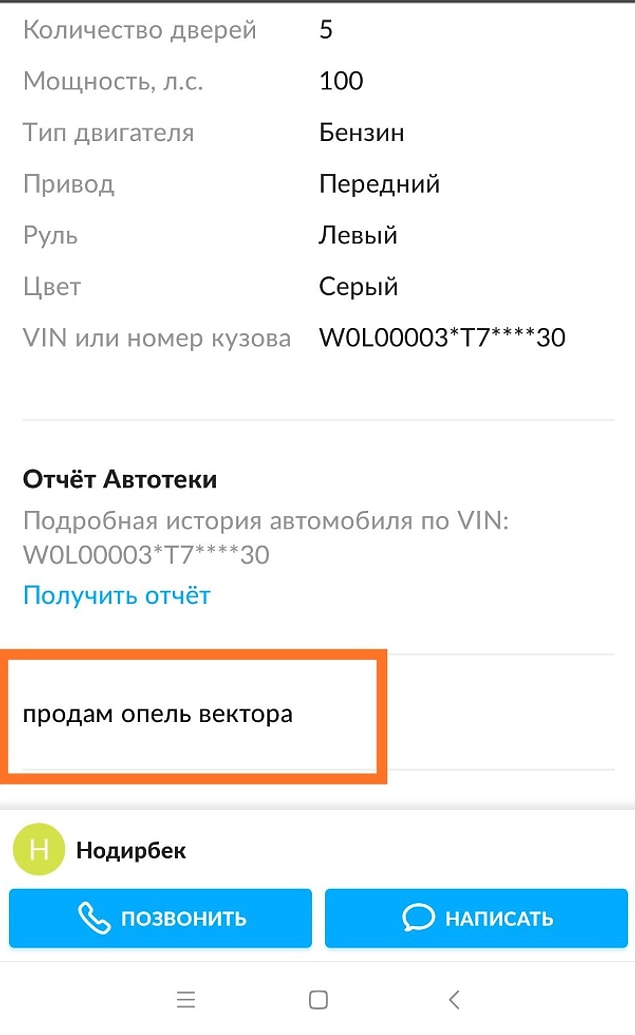This screenshot has width=635, height=1035.
Task: Tap the Количество дверей value 5
Action: tap(326, 30)
